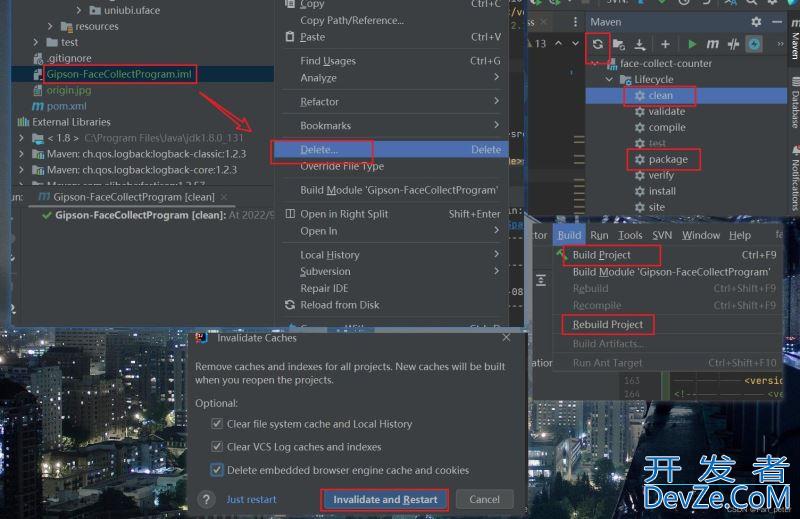The width and height of the screenshot is (800, 519).
Task: Click the Invalidate Caches help question mark
Action: [207, 500]
